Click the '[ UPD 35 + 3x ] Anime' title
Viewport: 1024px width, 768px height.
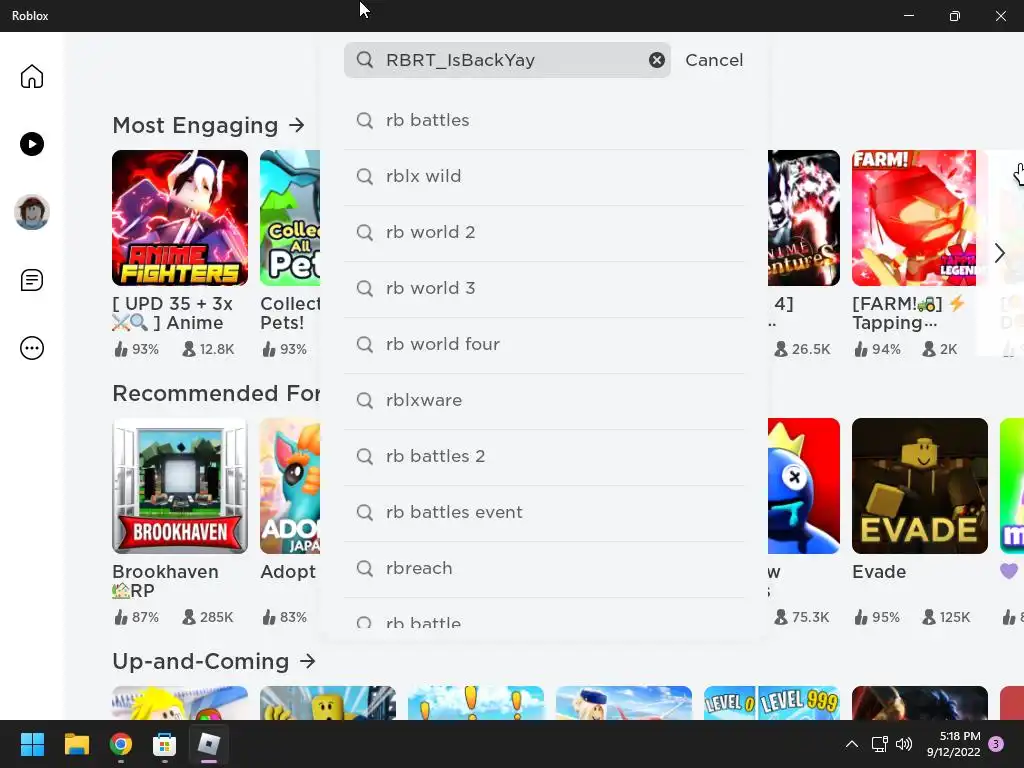(x=172, y=313)
